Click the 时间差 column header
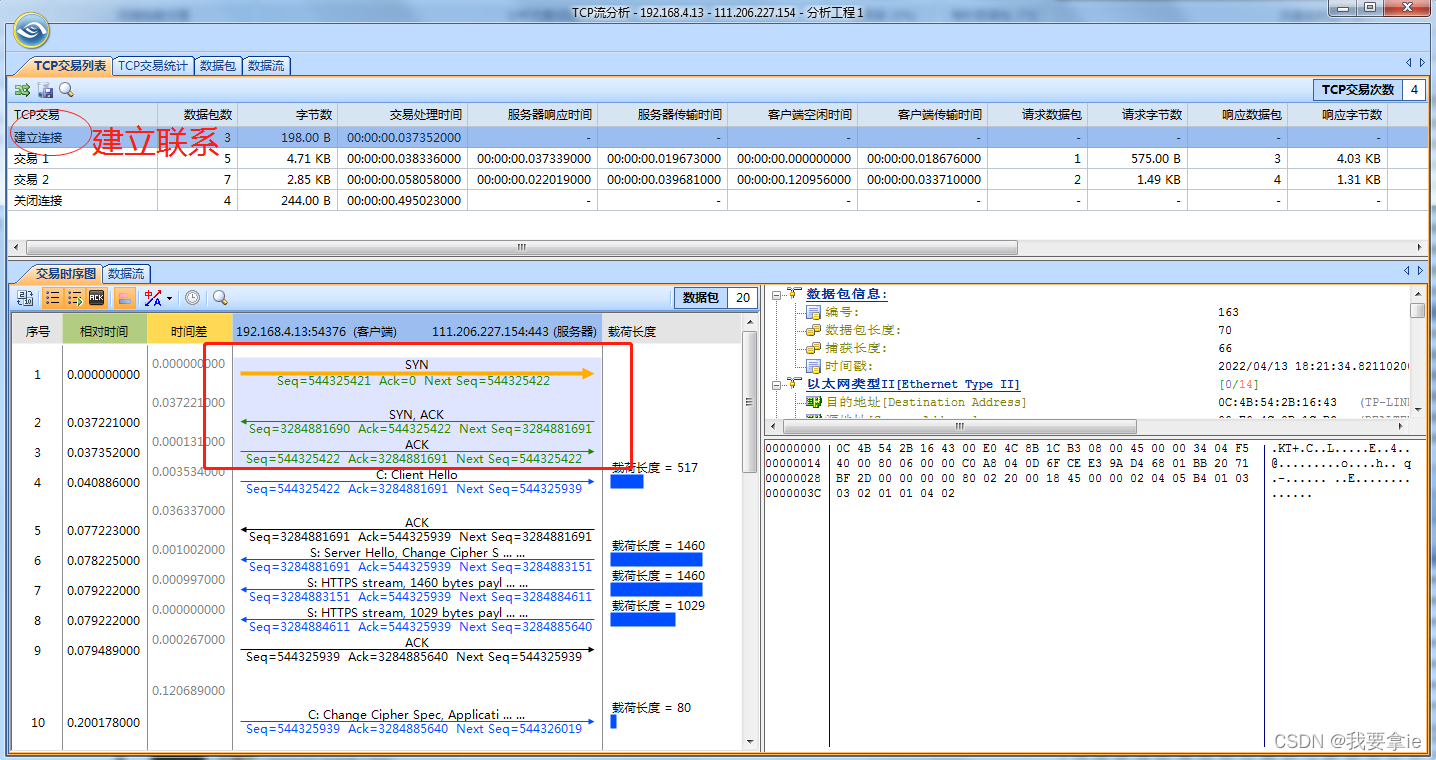Screen dimensions: 1436x760 tap(189, 331)
